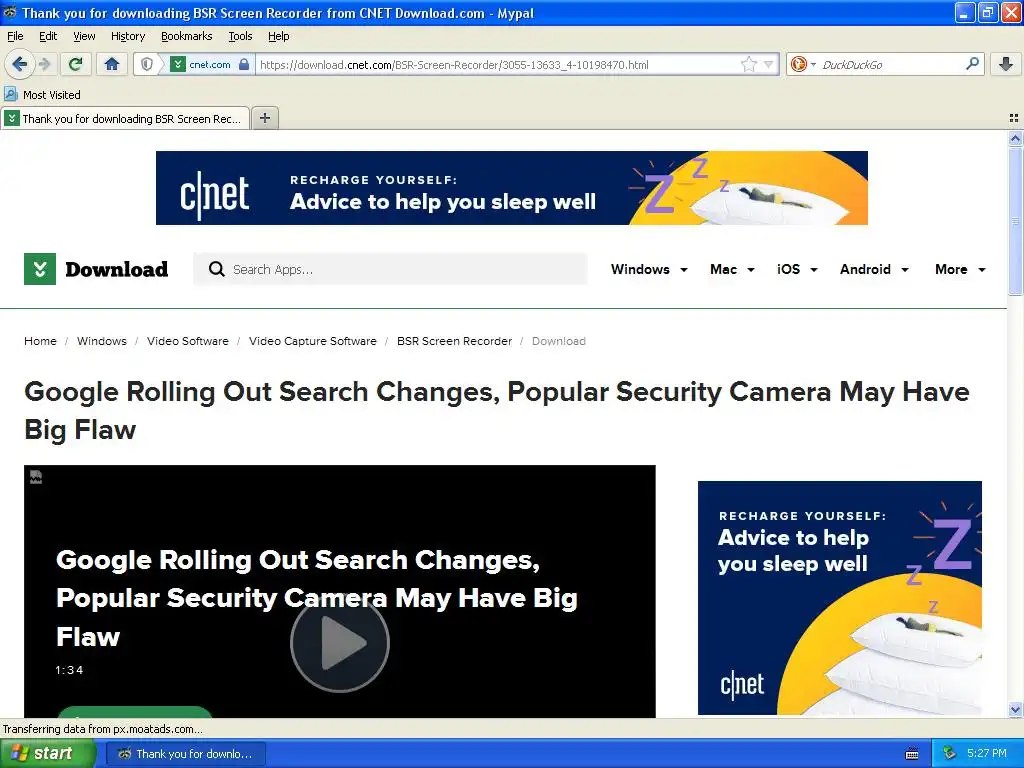
Task: Open the Bookmarks menu
Action: coord(187,36)
